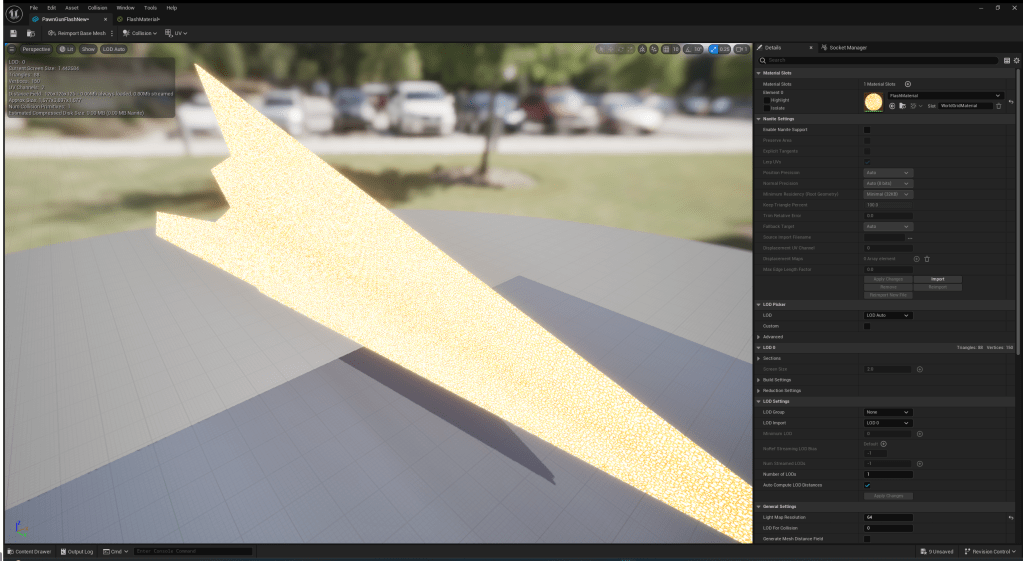Toggle Auto Compute LOD Distance checkbox
1023x561 pixels.
click(x=867, y=485)
